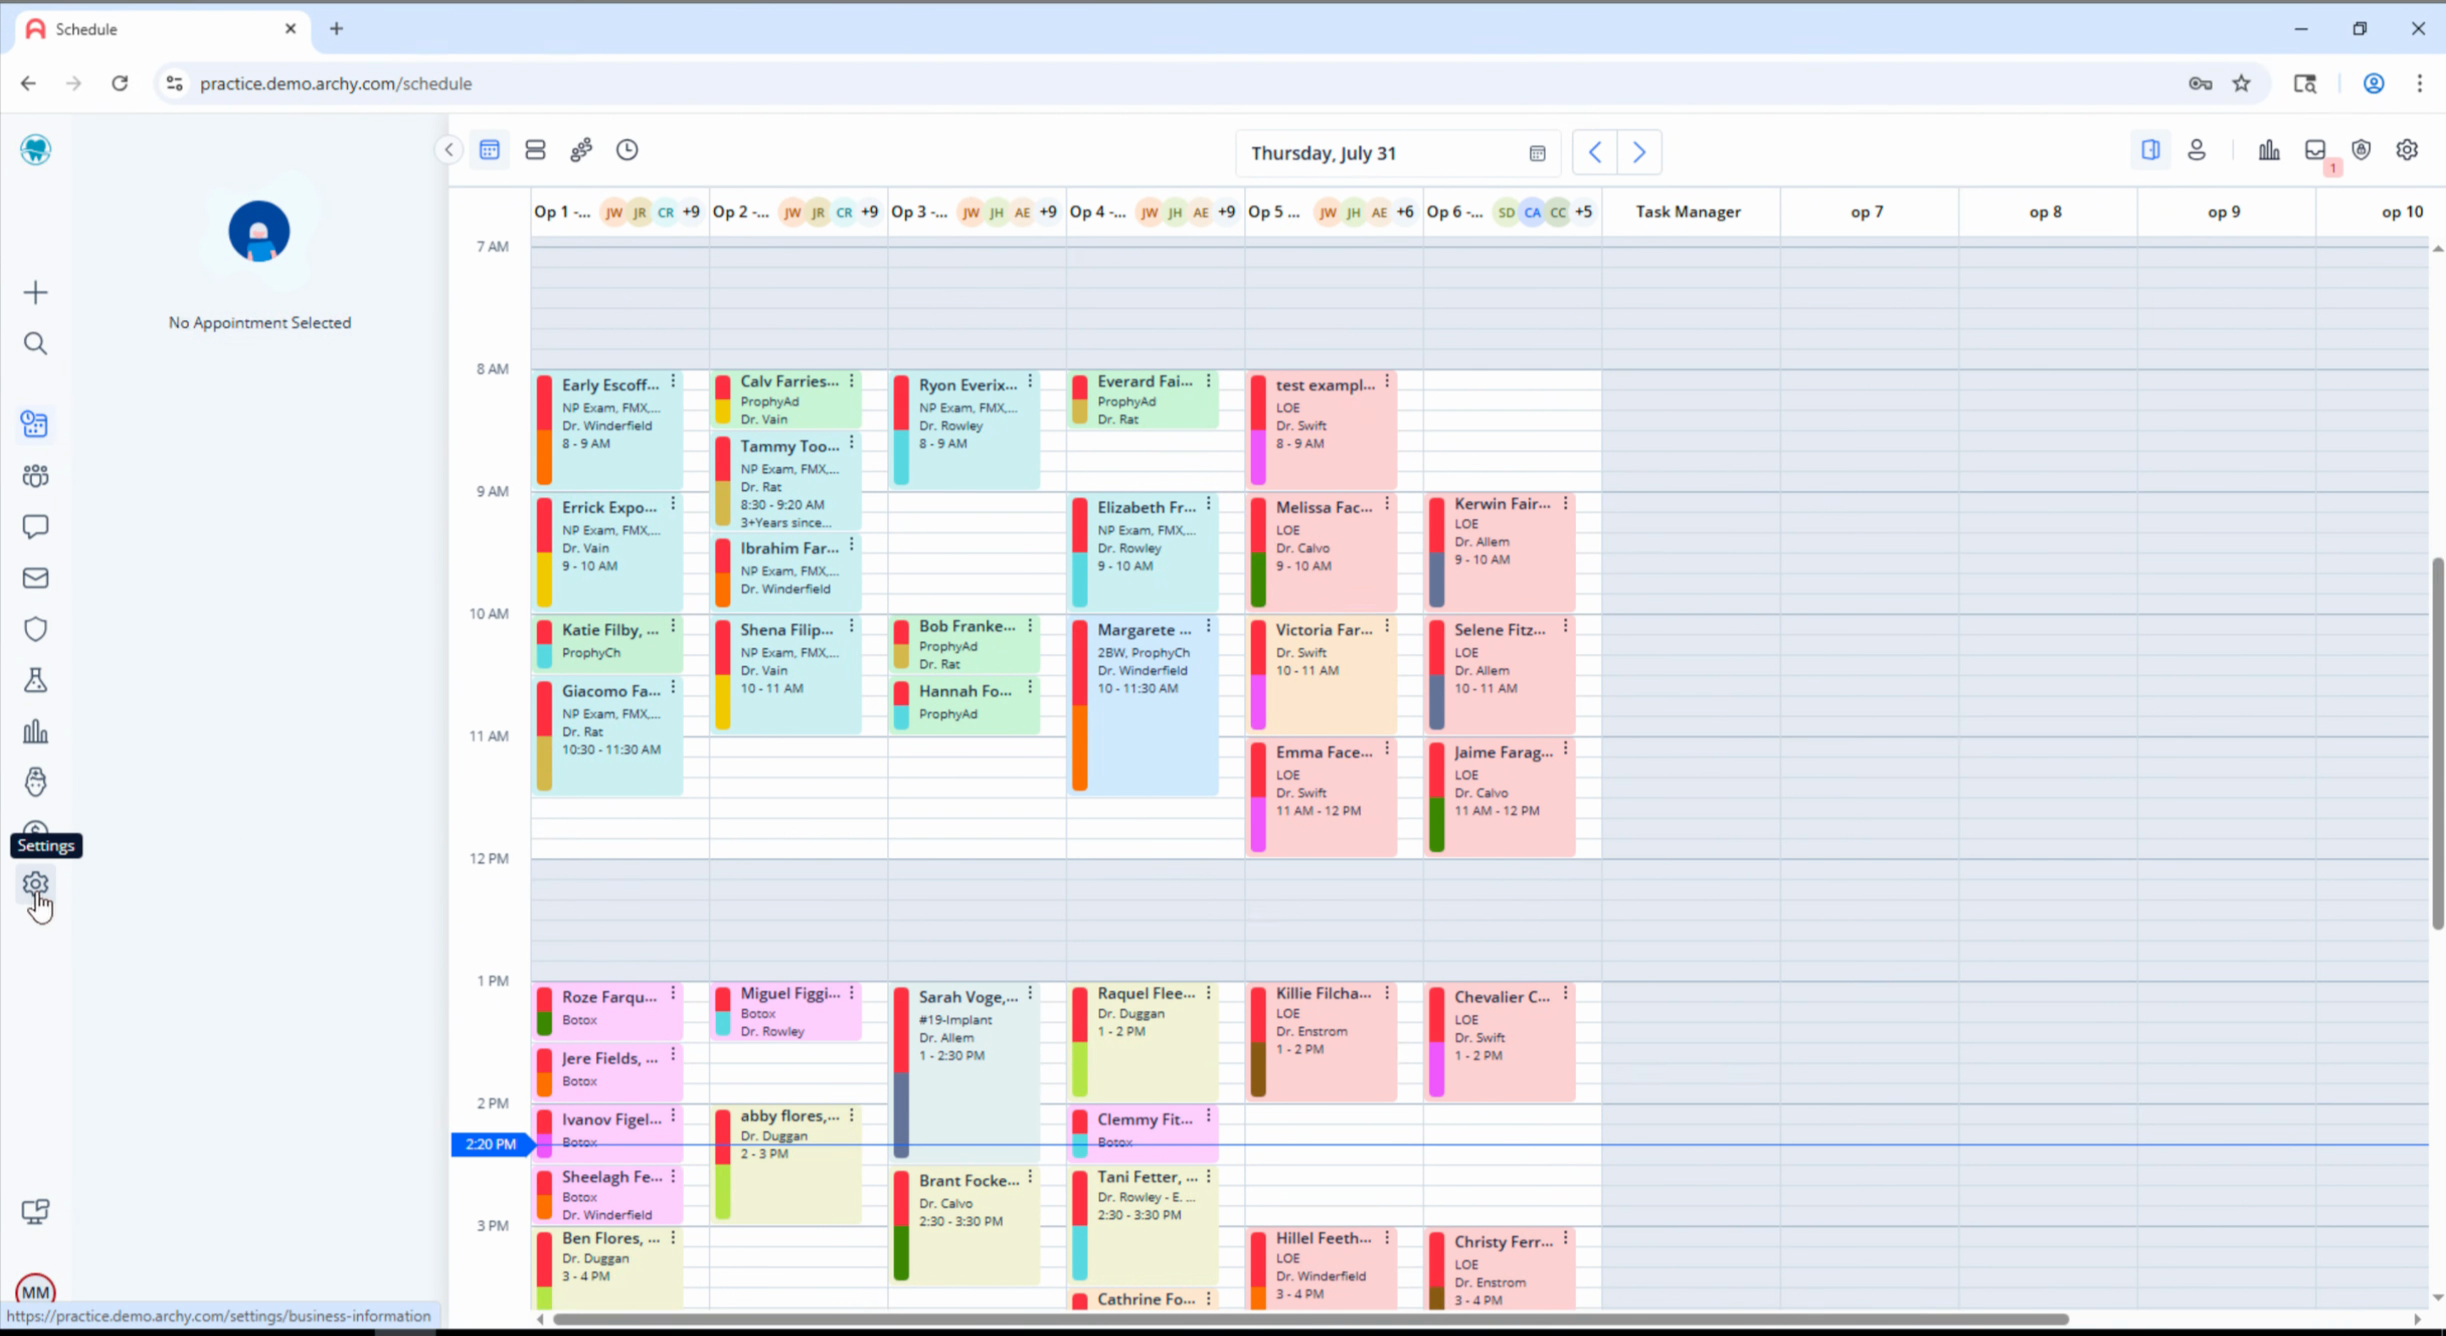Click the Archy logo at sidebar top
The width and height of the screenshot is (2446, 1336).
(35, 150)
